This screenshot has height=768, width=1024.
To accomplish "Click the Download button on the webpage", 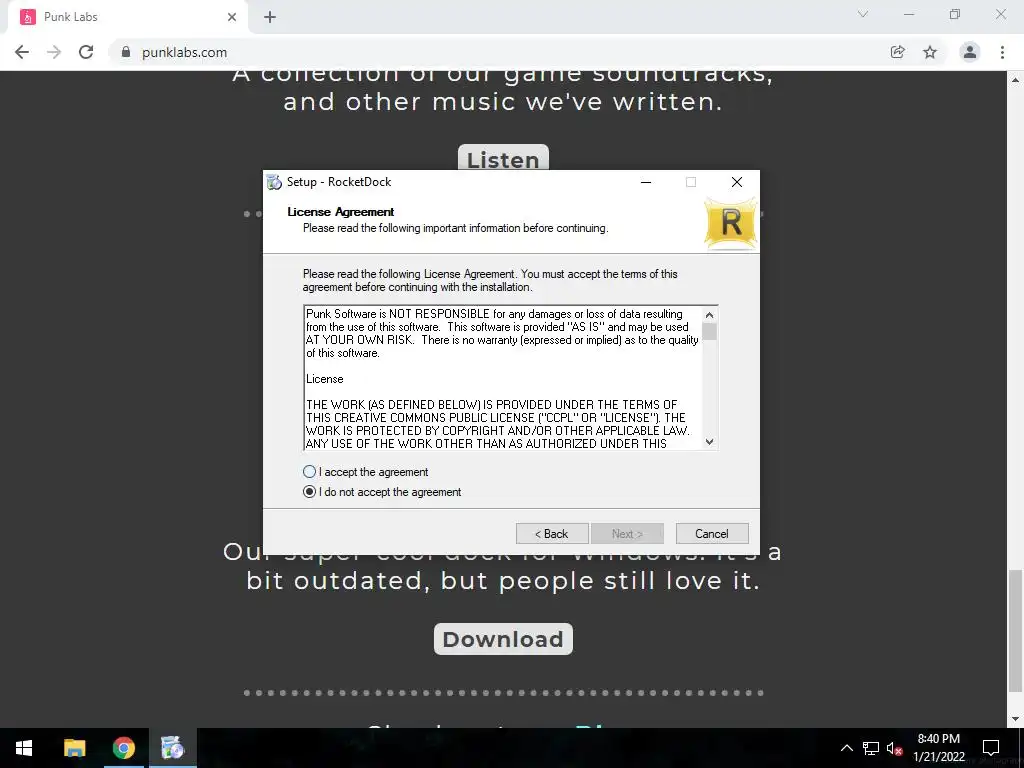I will click(503, 639).
